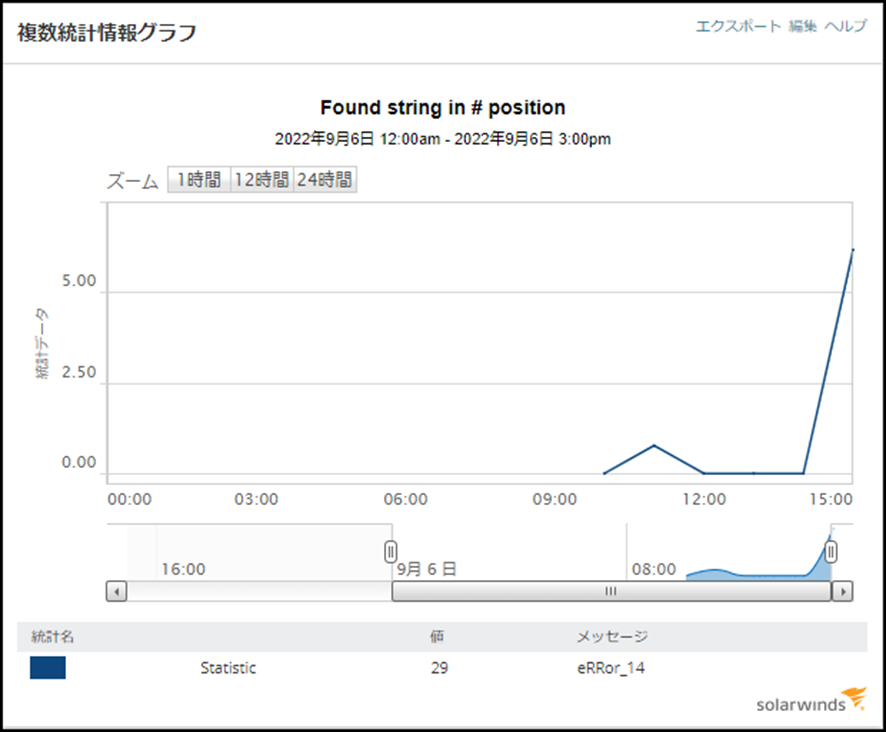Click the navigator scrollbar thumb grip

point(611,591)
